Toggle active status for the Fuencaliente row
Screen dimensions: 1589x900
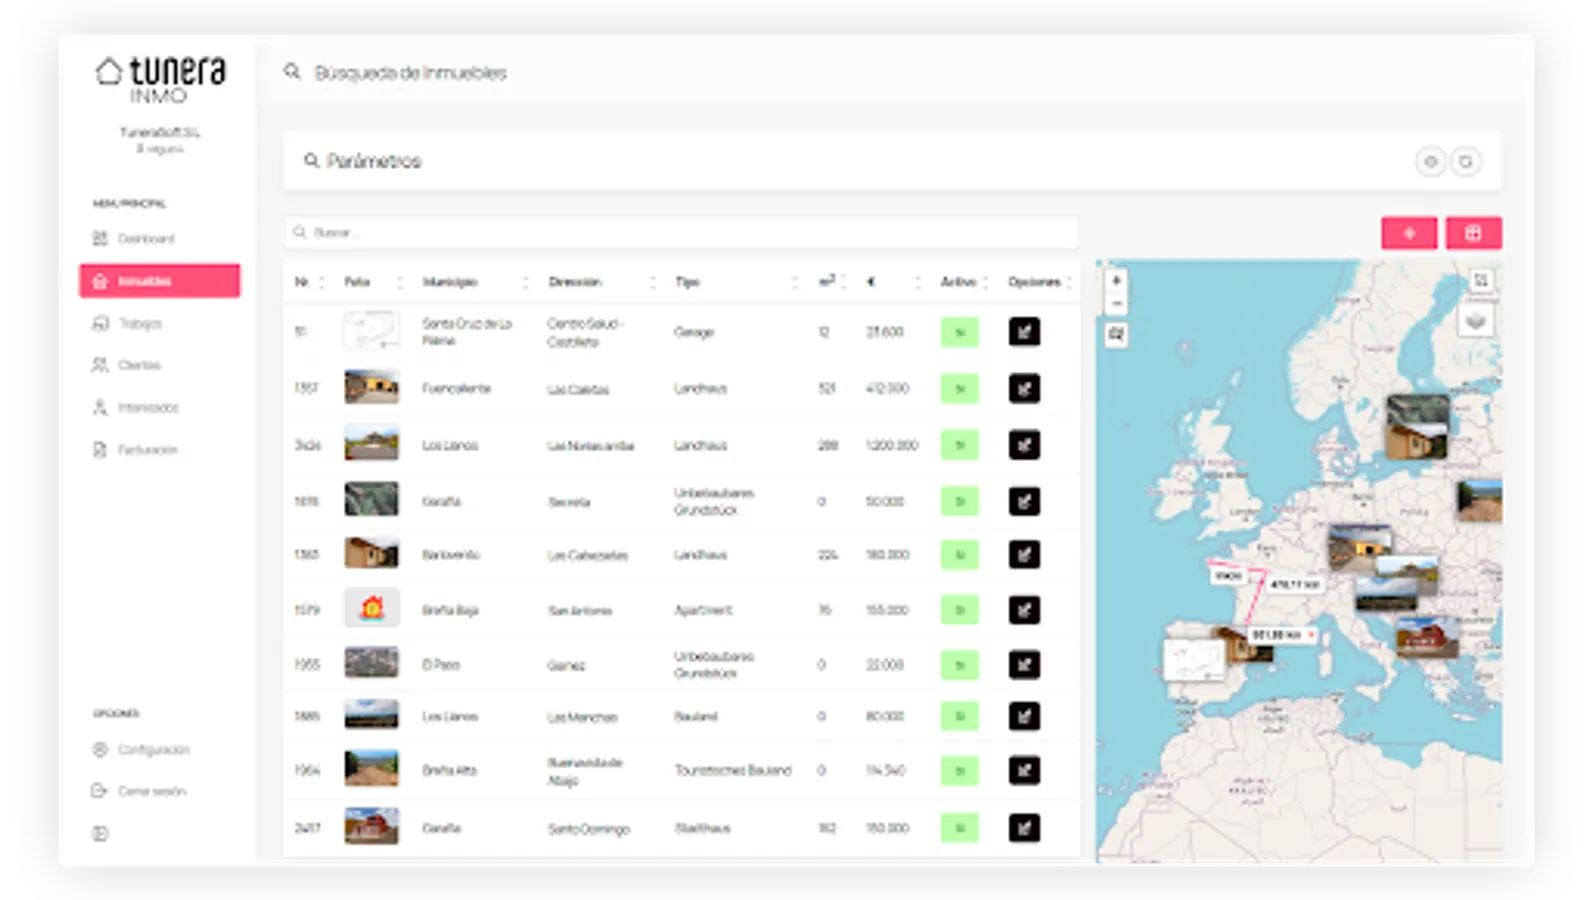960,388
